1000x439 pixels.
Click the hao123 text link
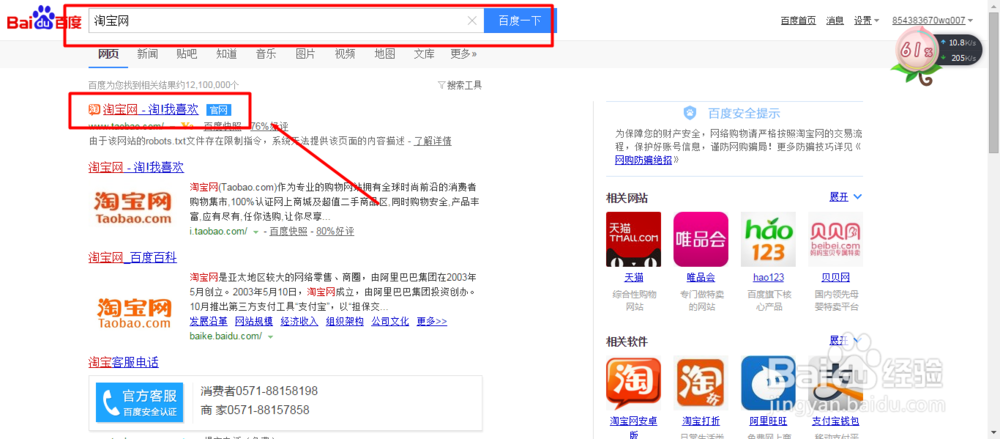[768, 277]
